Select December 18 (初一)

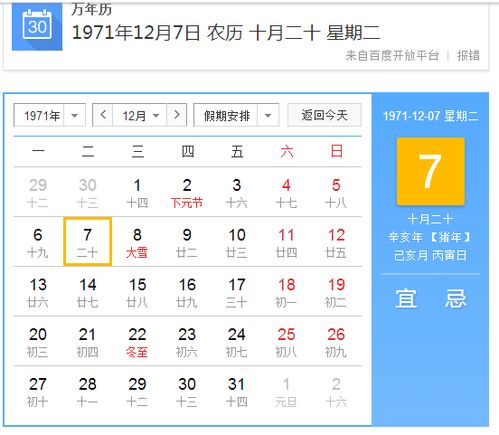pos(286,292)
